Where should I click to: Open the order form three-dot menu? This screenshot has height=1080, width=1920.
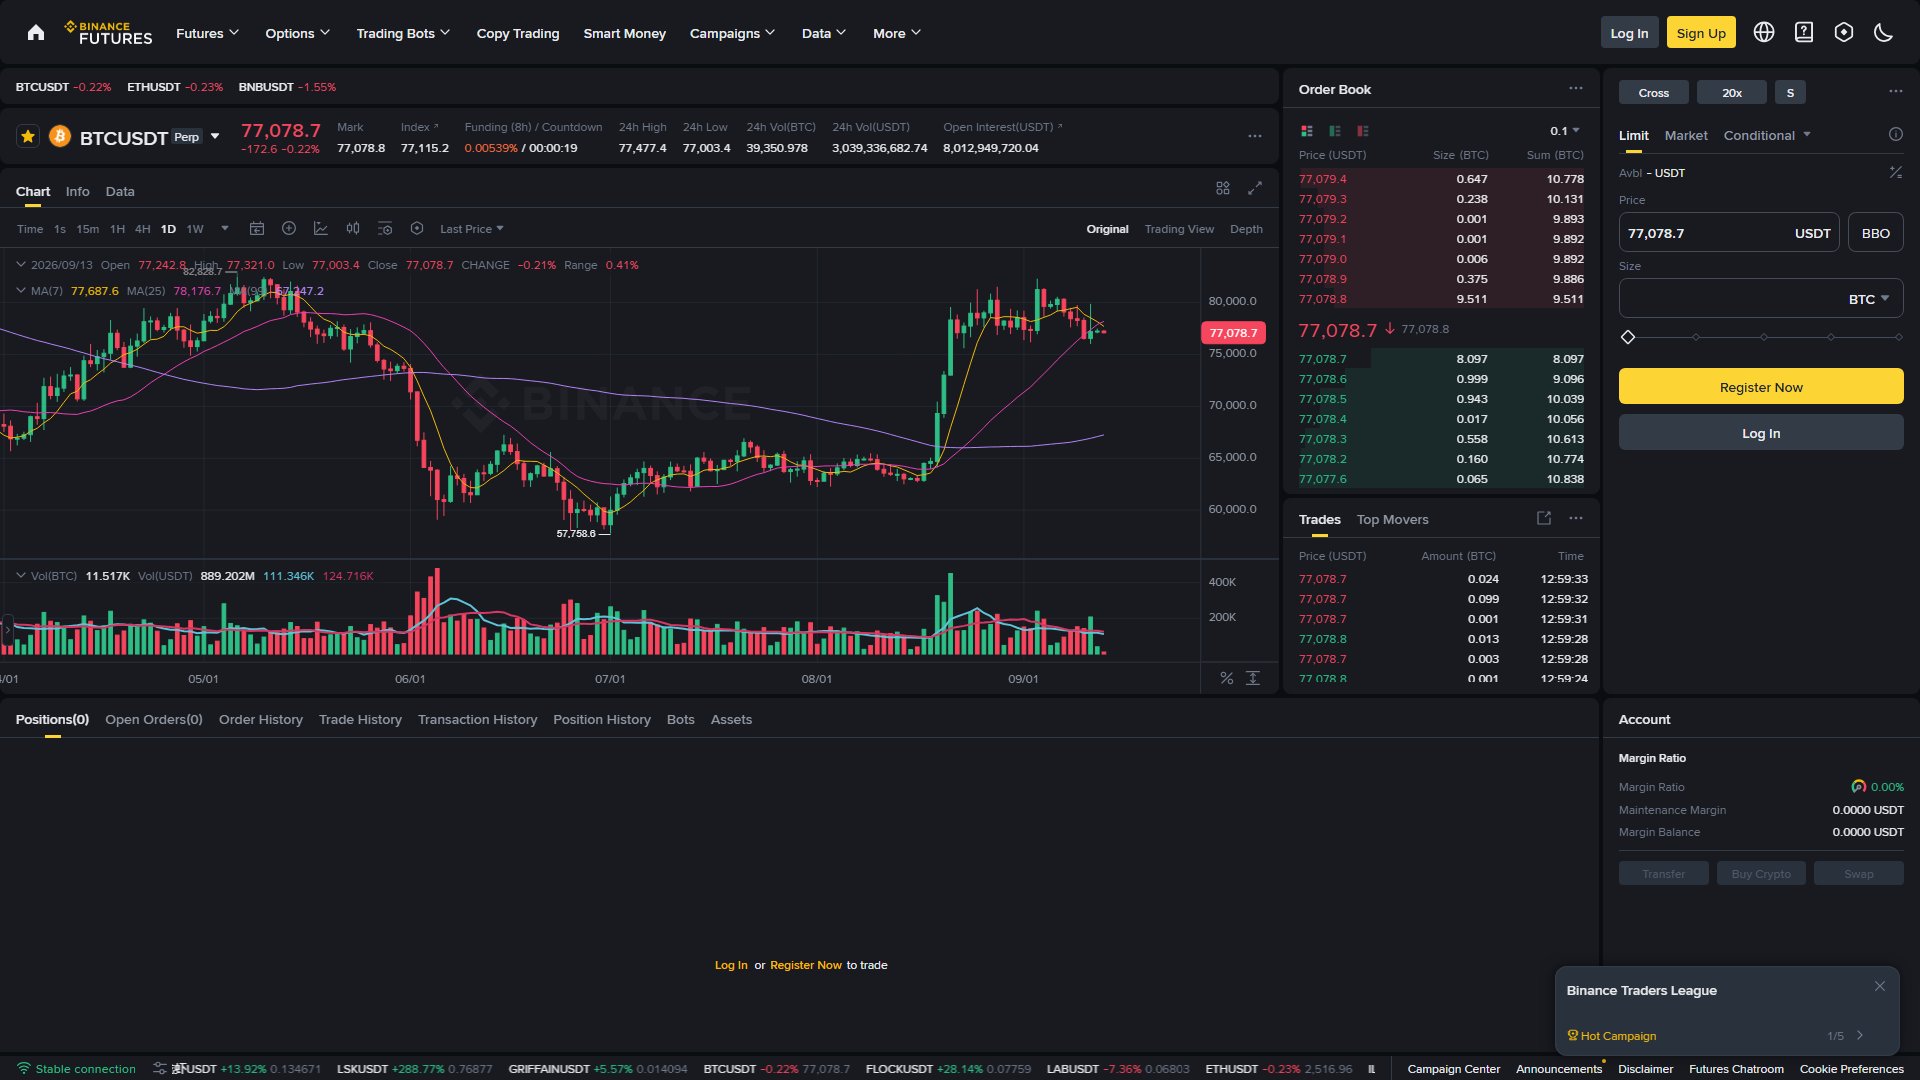click(x=1896, y=92)
